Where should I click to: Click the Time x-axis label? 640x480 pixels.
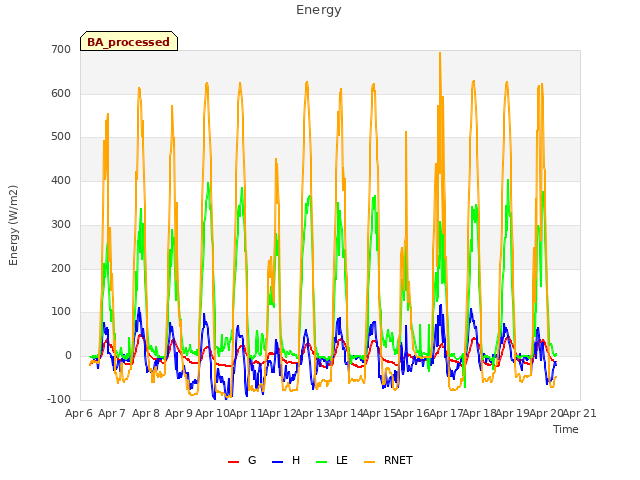pos(566,429)
